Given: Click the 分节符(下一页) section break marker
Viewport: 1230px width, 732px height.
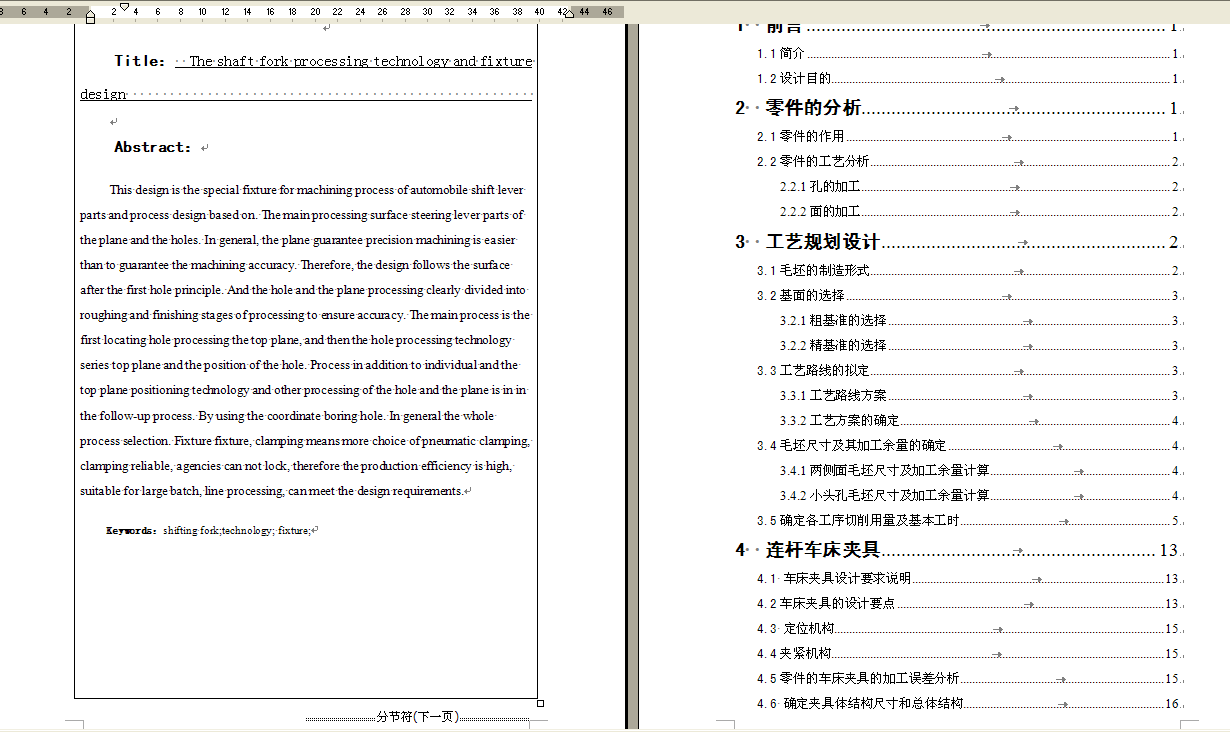Looking at the screenshot, I should (x=417, y=717).
